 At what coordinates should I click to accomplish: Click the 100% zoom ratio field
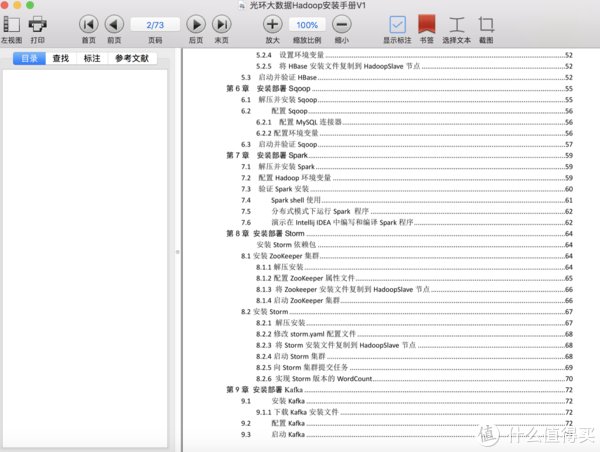point(307,25)
